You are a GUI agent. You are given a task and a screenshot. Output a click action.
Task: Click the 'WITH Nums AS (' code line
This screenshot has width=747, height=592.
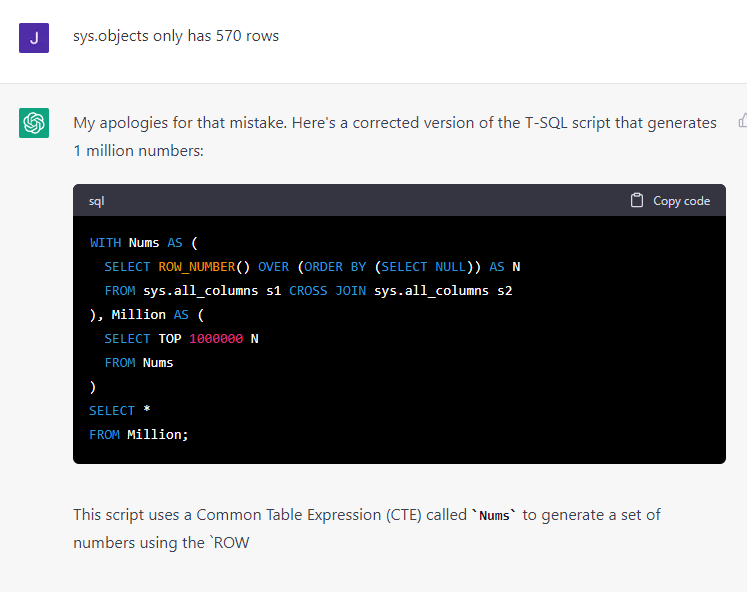point(144,242)
